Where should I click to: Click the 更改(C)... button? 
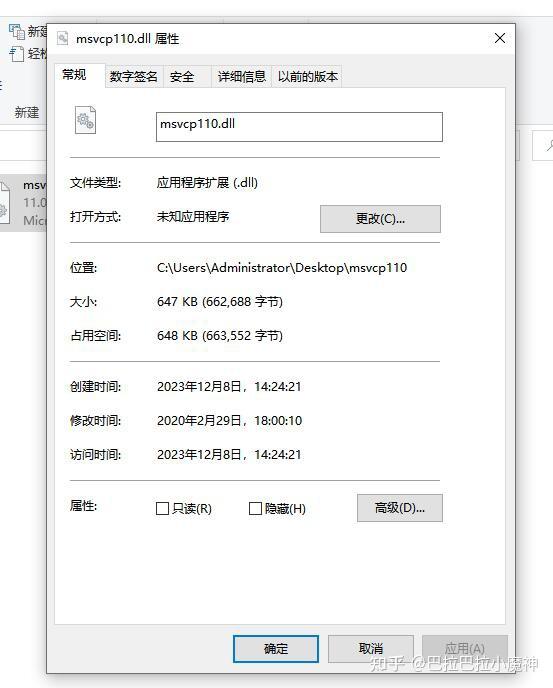click(x=380, y=219)
